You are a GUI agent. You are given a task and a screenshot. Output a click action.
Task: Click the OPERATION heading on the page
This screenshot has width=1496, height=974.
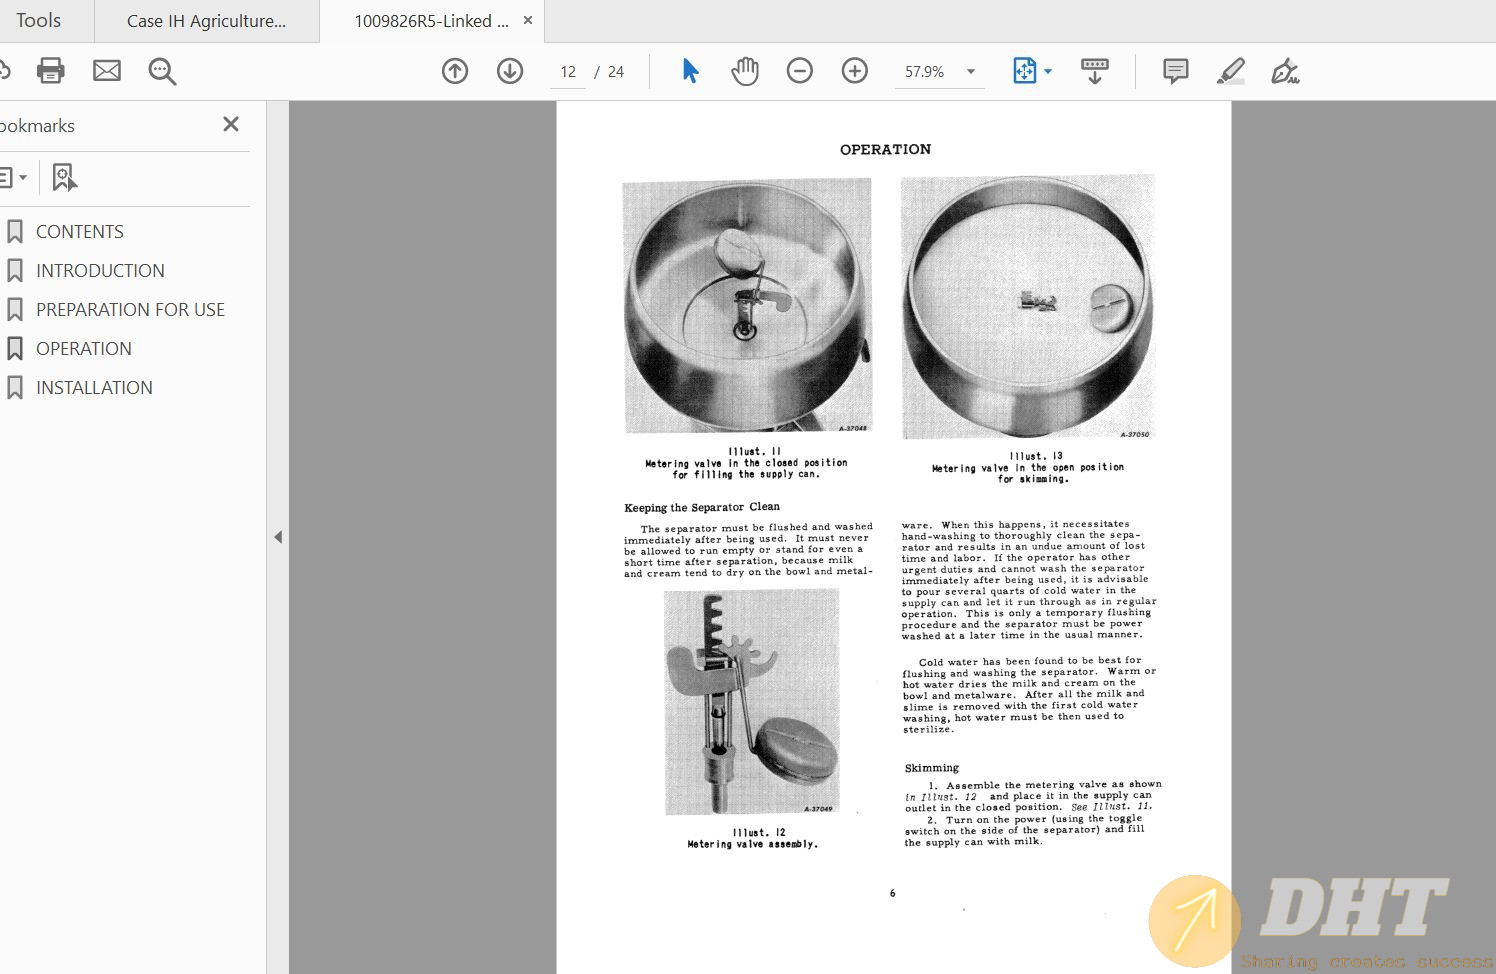click(885, 150)
